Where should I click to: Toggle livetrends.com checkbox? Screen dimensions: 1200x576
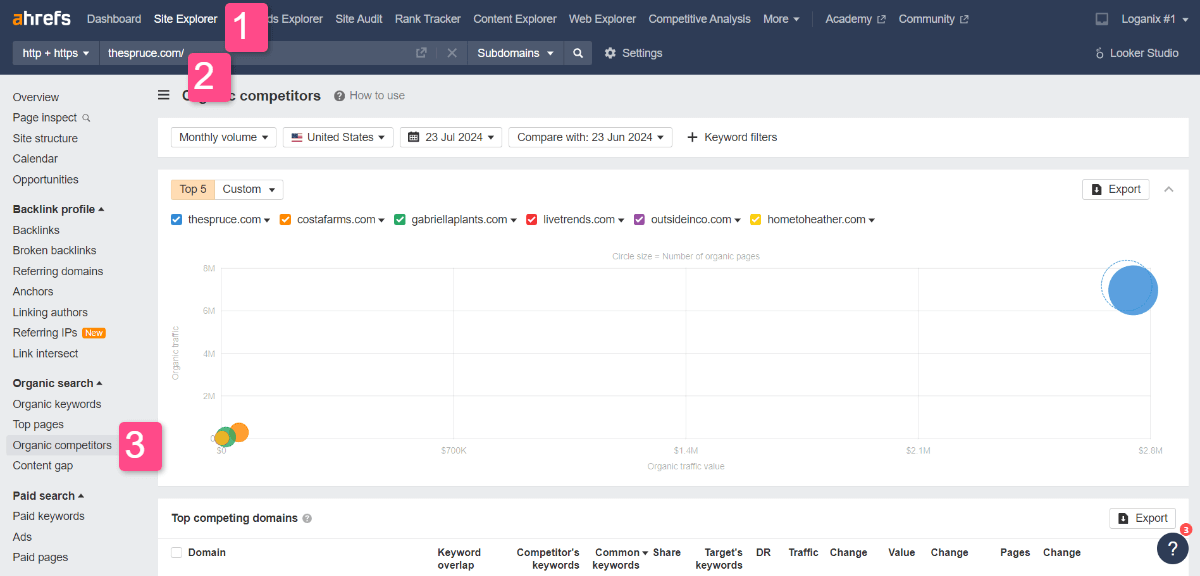(531, 219)
